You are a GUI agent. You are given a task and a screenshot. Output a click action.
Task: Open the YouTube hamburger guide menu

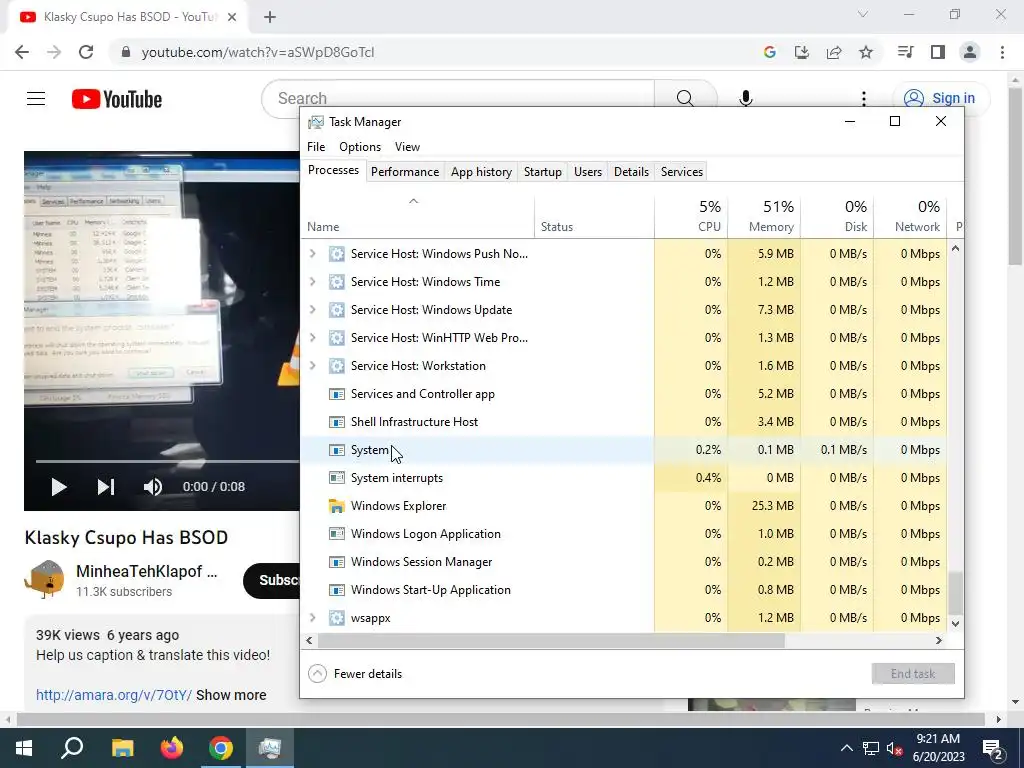coord(36,99)
